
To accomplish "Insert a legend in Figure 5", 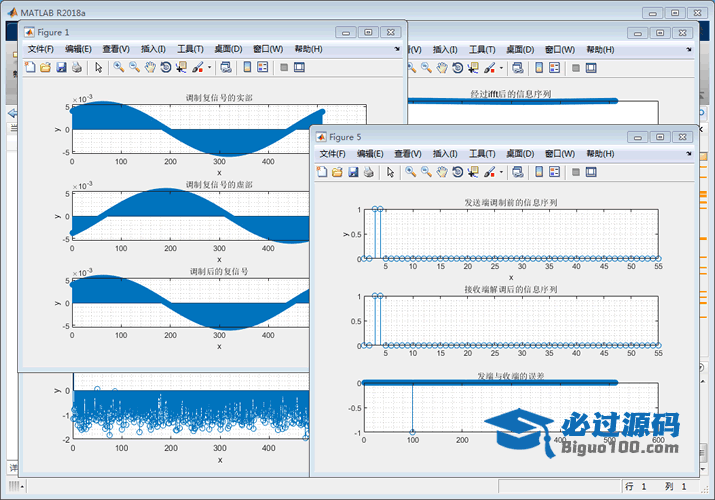I will coord(553,173).
